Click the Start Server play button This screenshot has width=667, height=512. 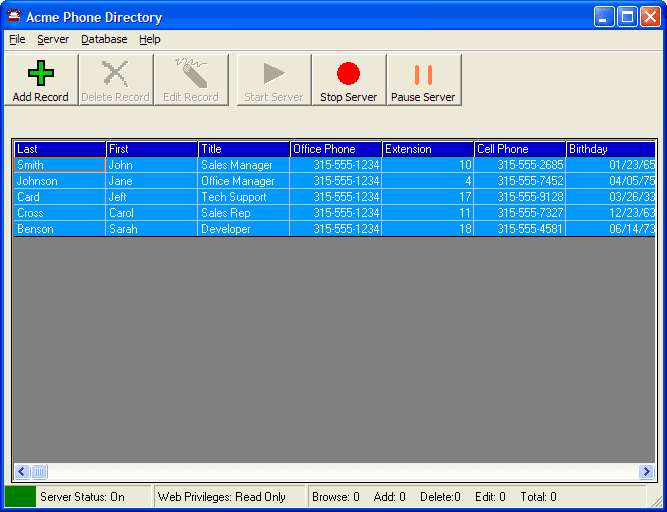tap(274, 80)
